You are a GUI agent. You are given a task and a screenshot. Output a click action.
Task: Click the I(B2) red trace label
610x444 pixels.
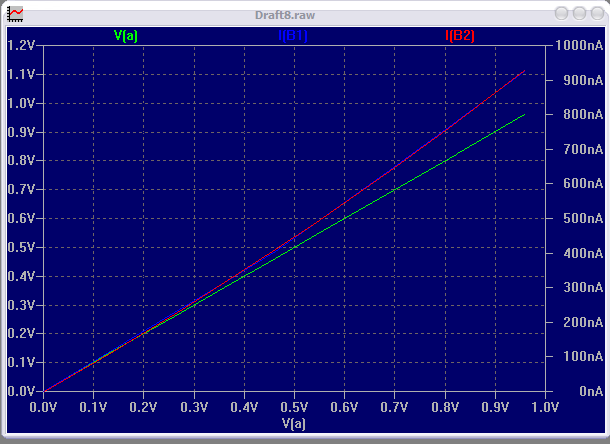460,36
